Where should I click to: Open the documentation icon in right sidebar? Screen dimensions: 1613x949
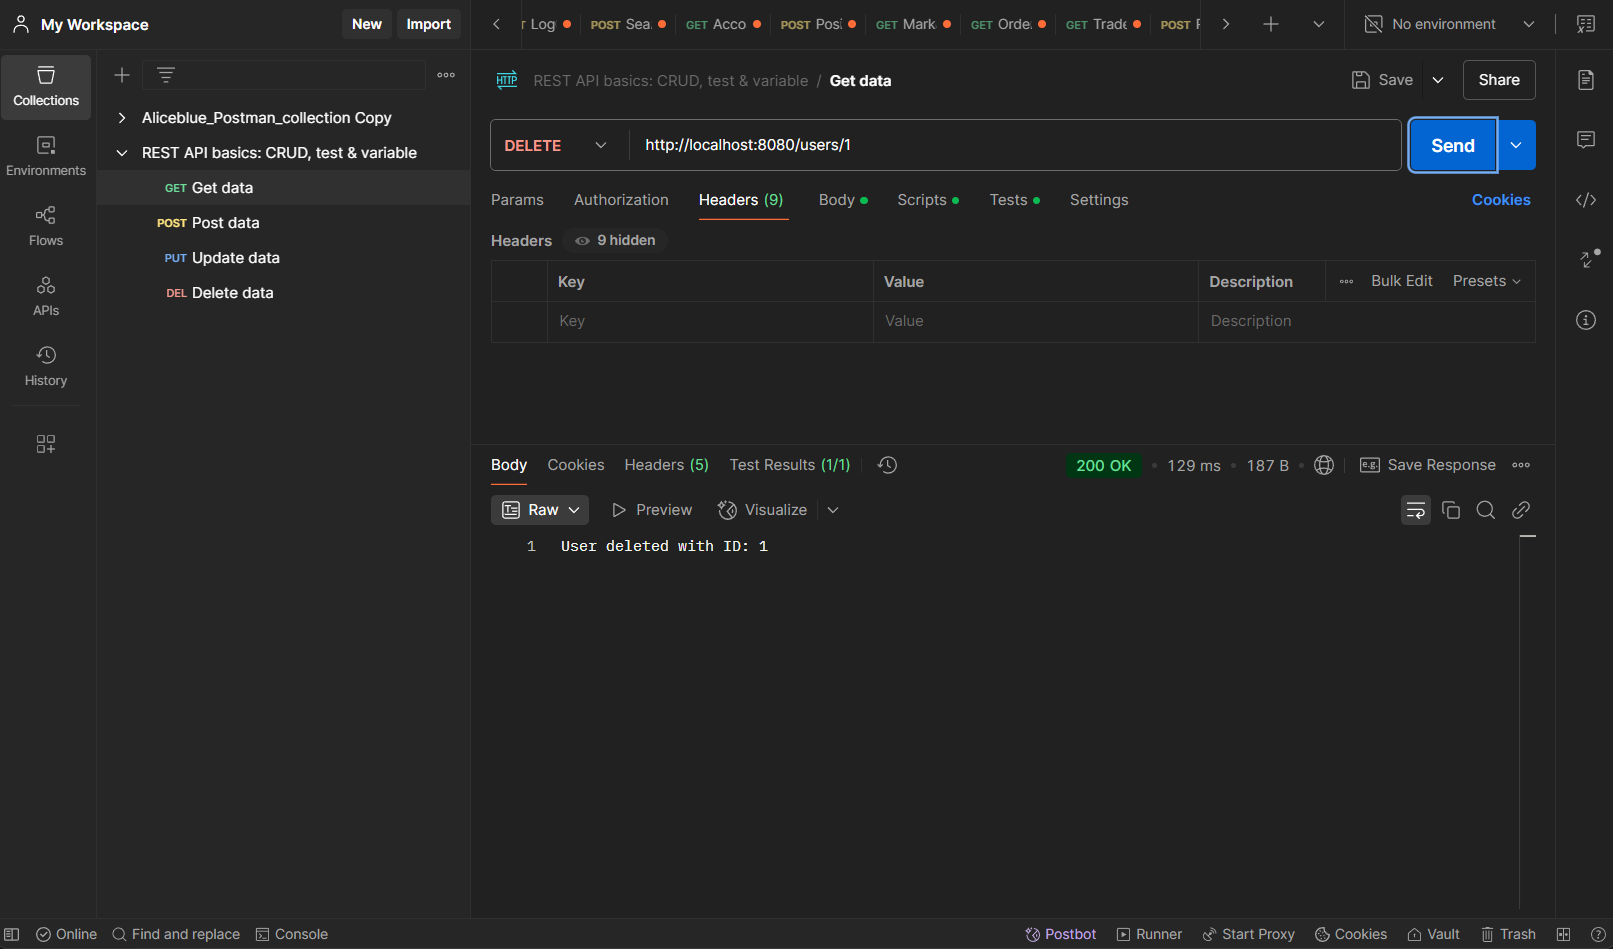click(x=1586, y=80)
